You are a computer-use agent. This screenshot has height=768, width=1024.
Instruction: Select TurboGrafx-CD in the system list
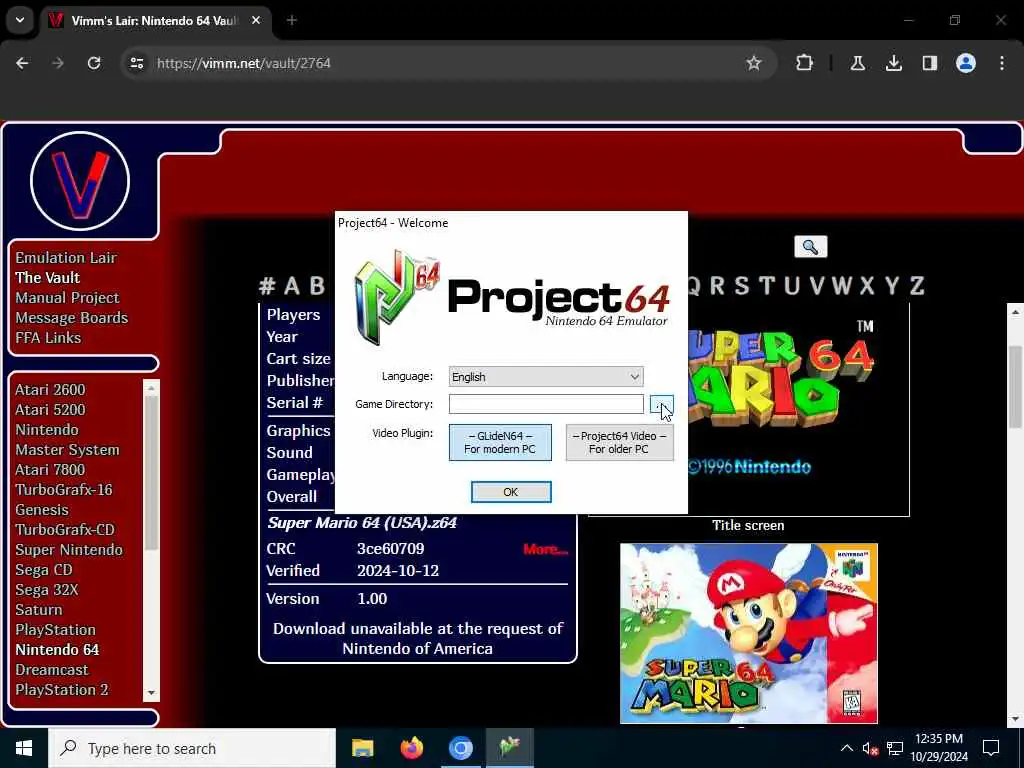pos(65,530)
